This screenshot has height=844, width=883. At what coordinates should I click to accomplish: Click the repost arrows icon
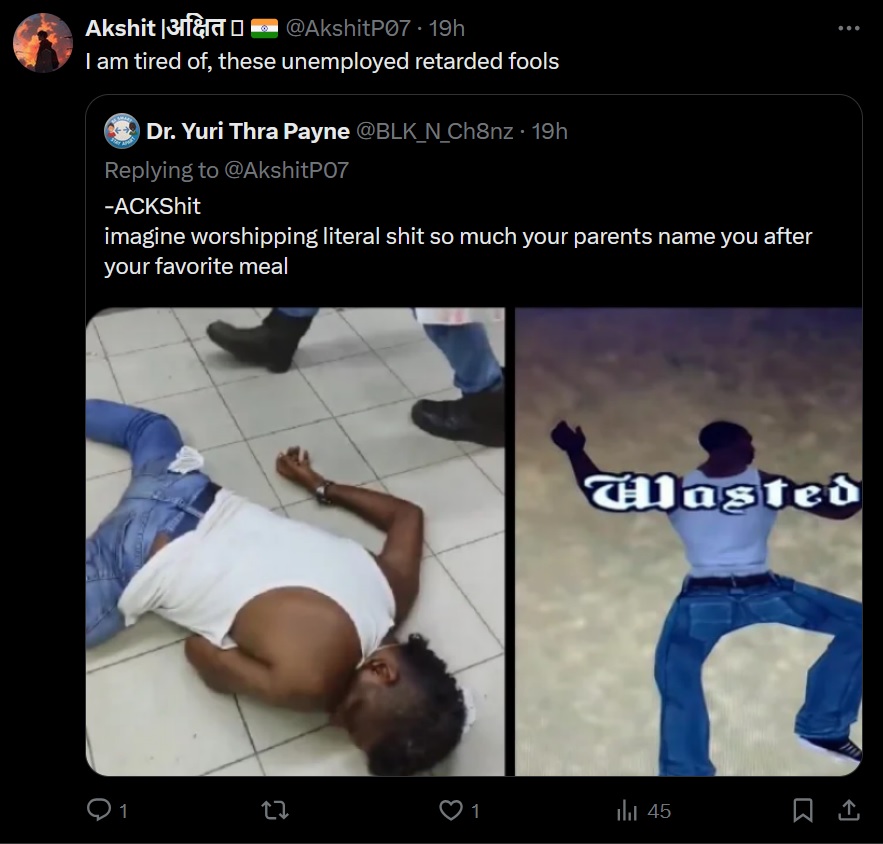click(275, 810)
